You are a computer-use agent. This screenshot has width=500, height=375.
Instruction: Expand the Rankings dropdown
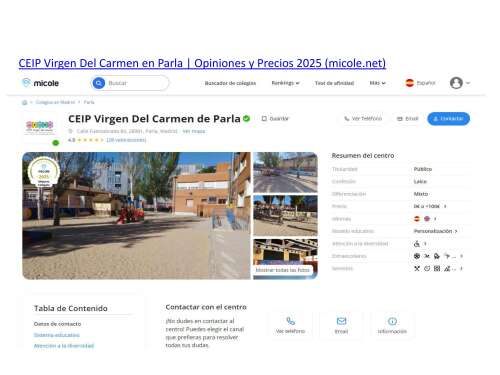(x=285, y=83)
